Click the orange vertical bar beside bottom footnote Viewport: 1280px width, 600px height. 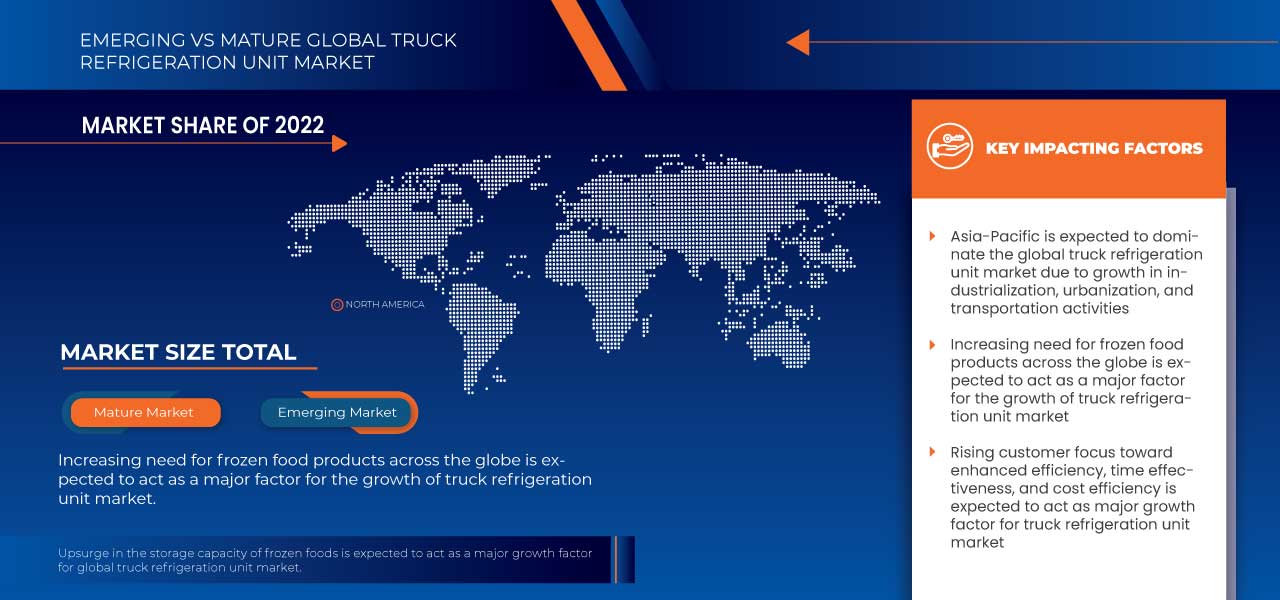point(616,559)
